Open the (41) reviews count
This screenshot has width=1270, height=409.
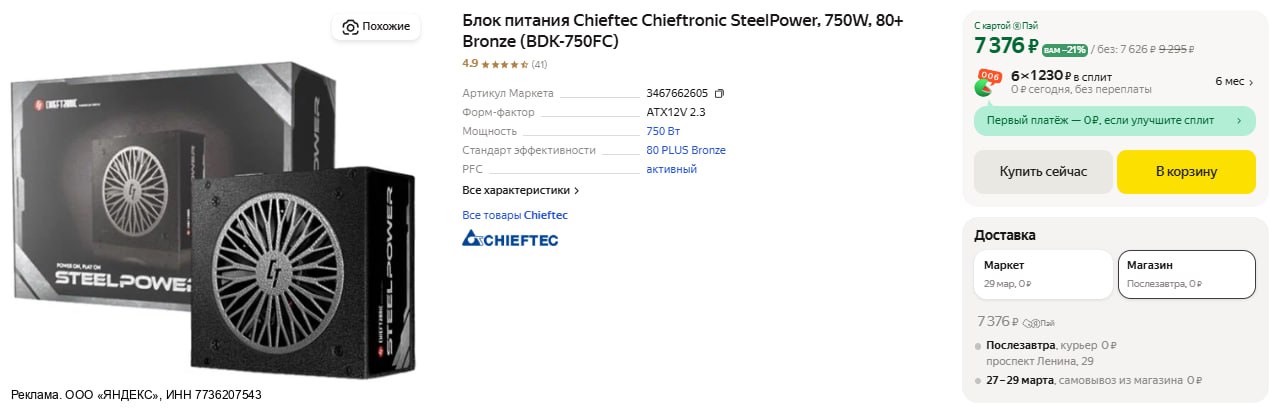tap(539, 65)
